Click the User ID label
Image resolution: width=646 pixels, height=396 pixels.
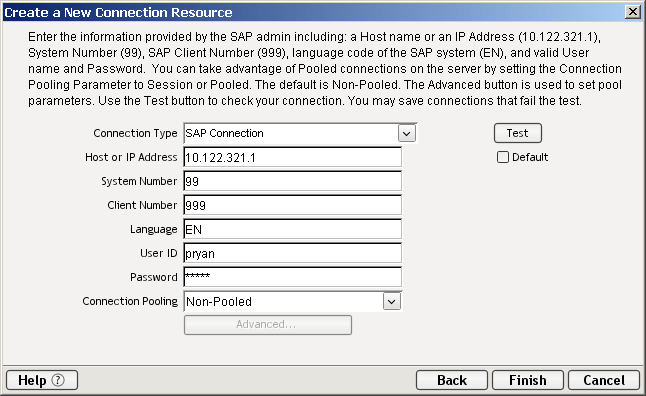(x=159, y=253)
